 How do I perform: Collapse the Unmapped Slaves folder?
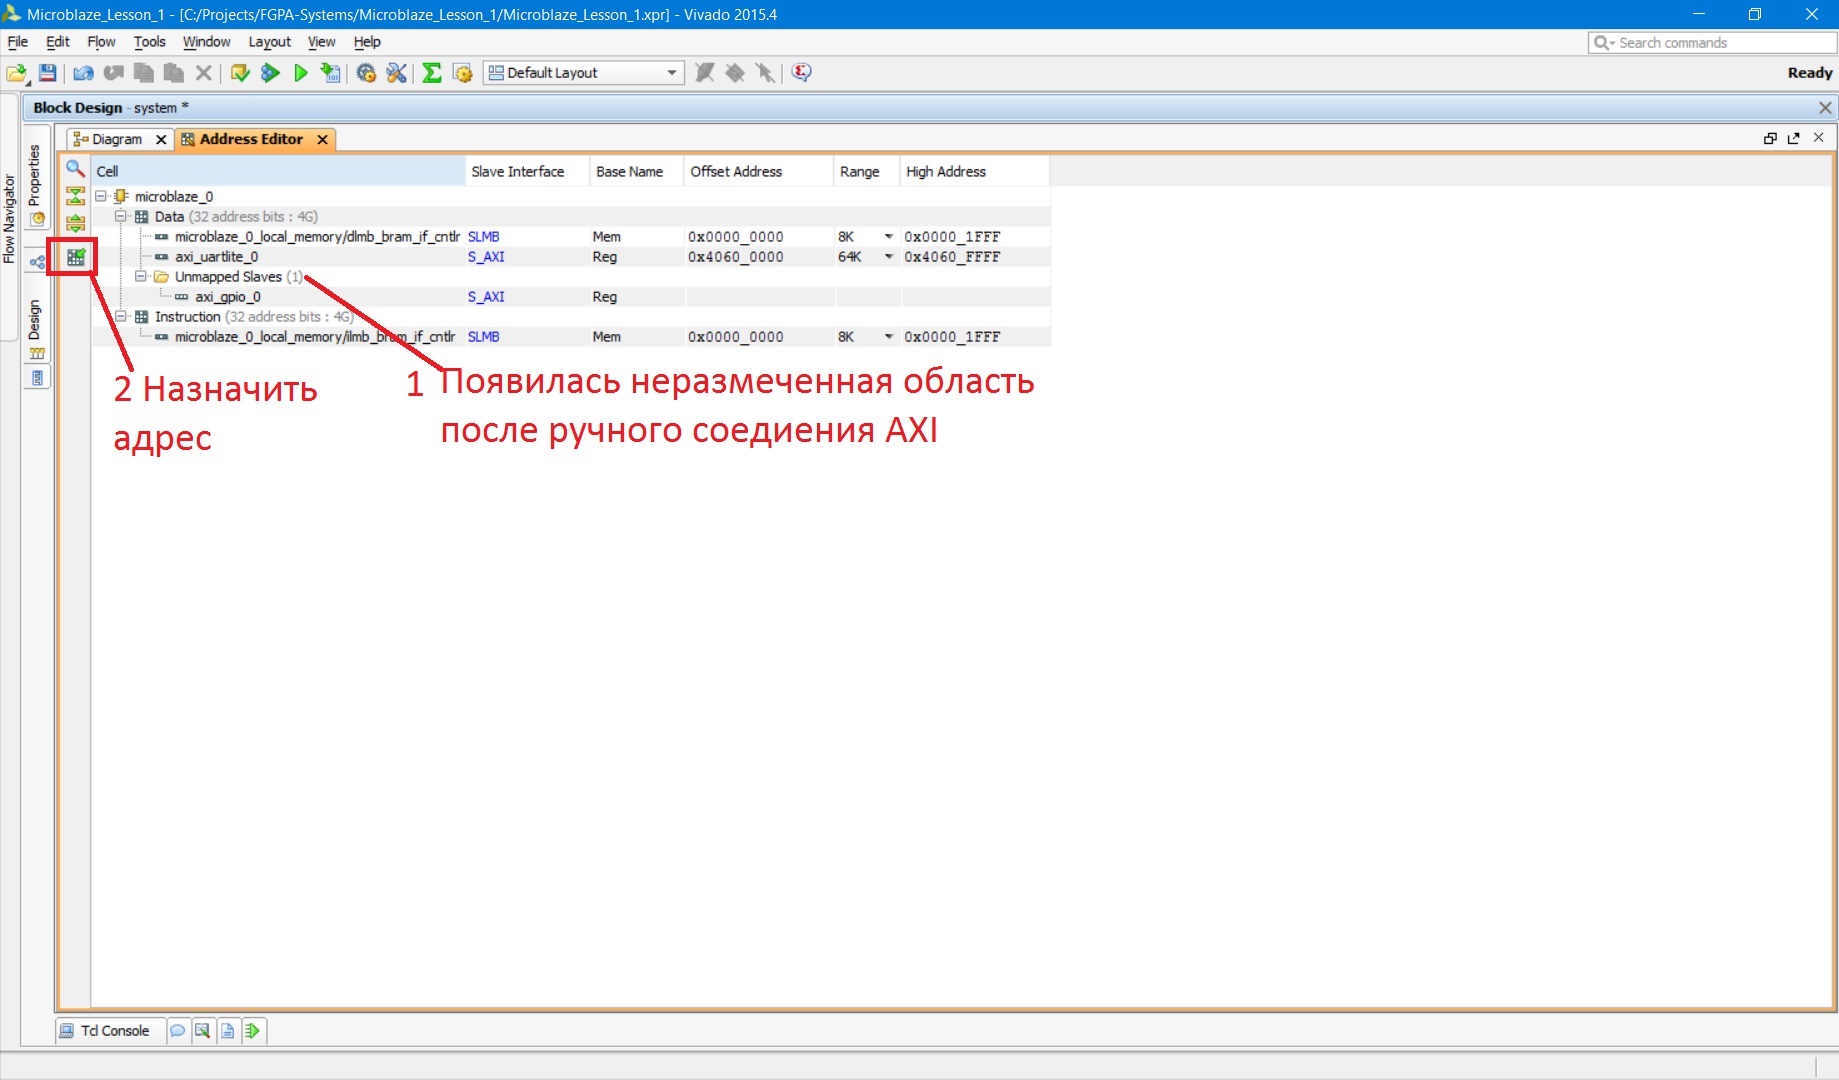coord(141,277)
